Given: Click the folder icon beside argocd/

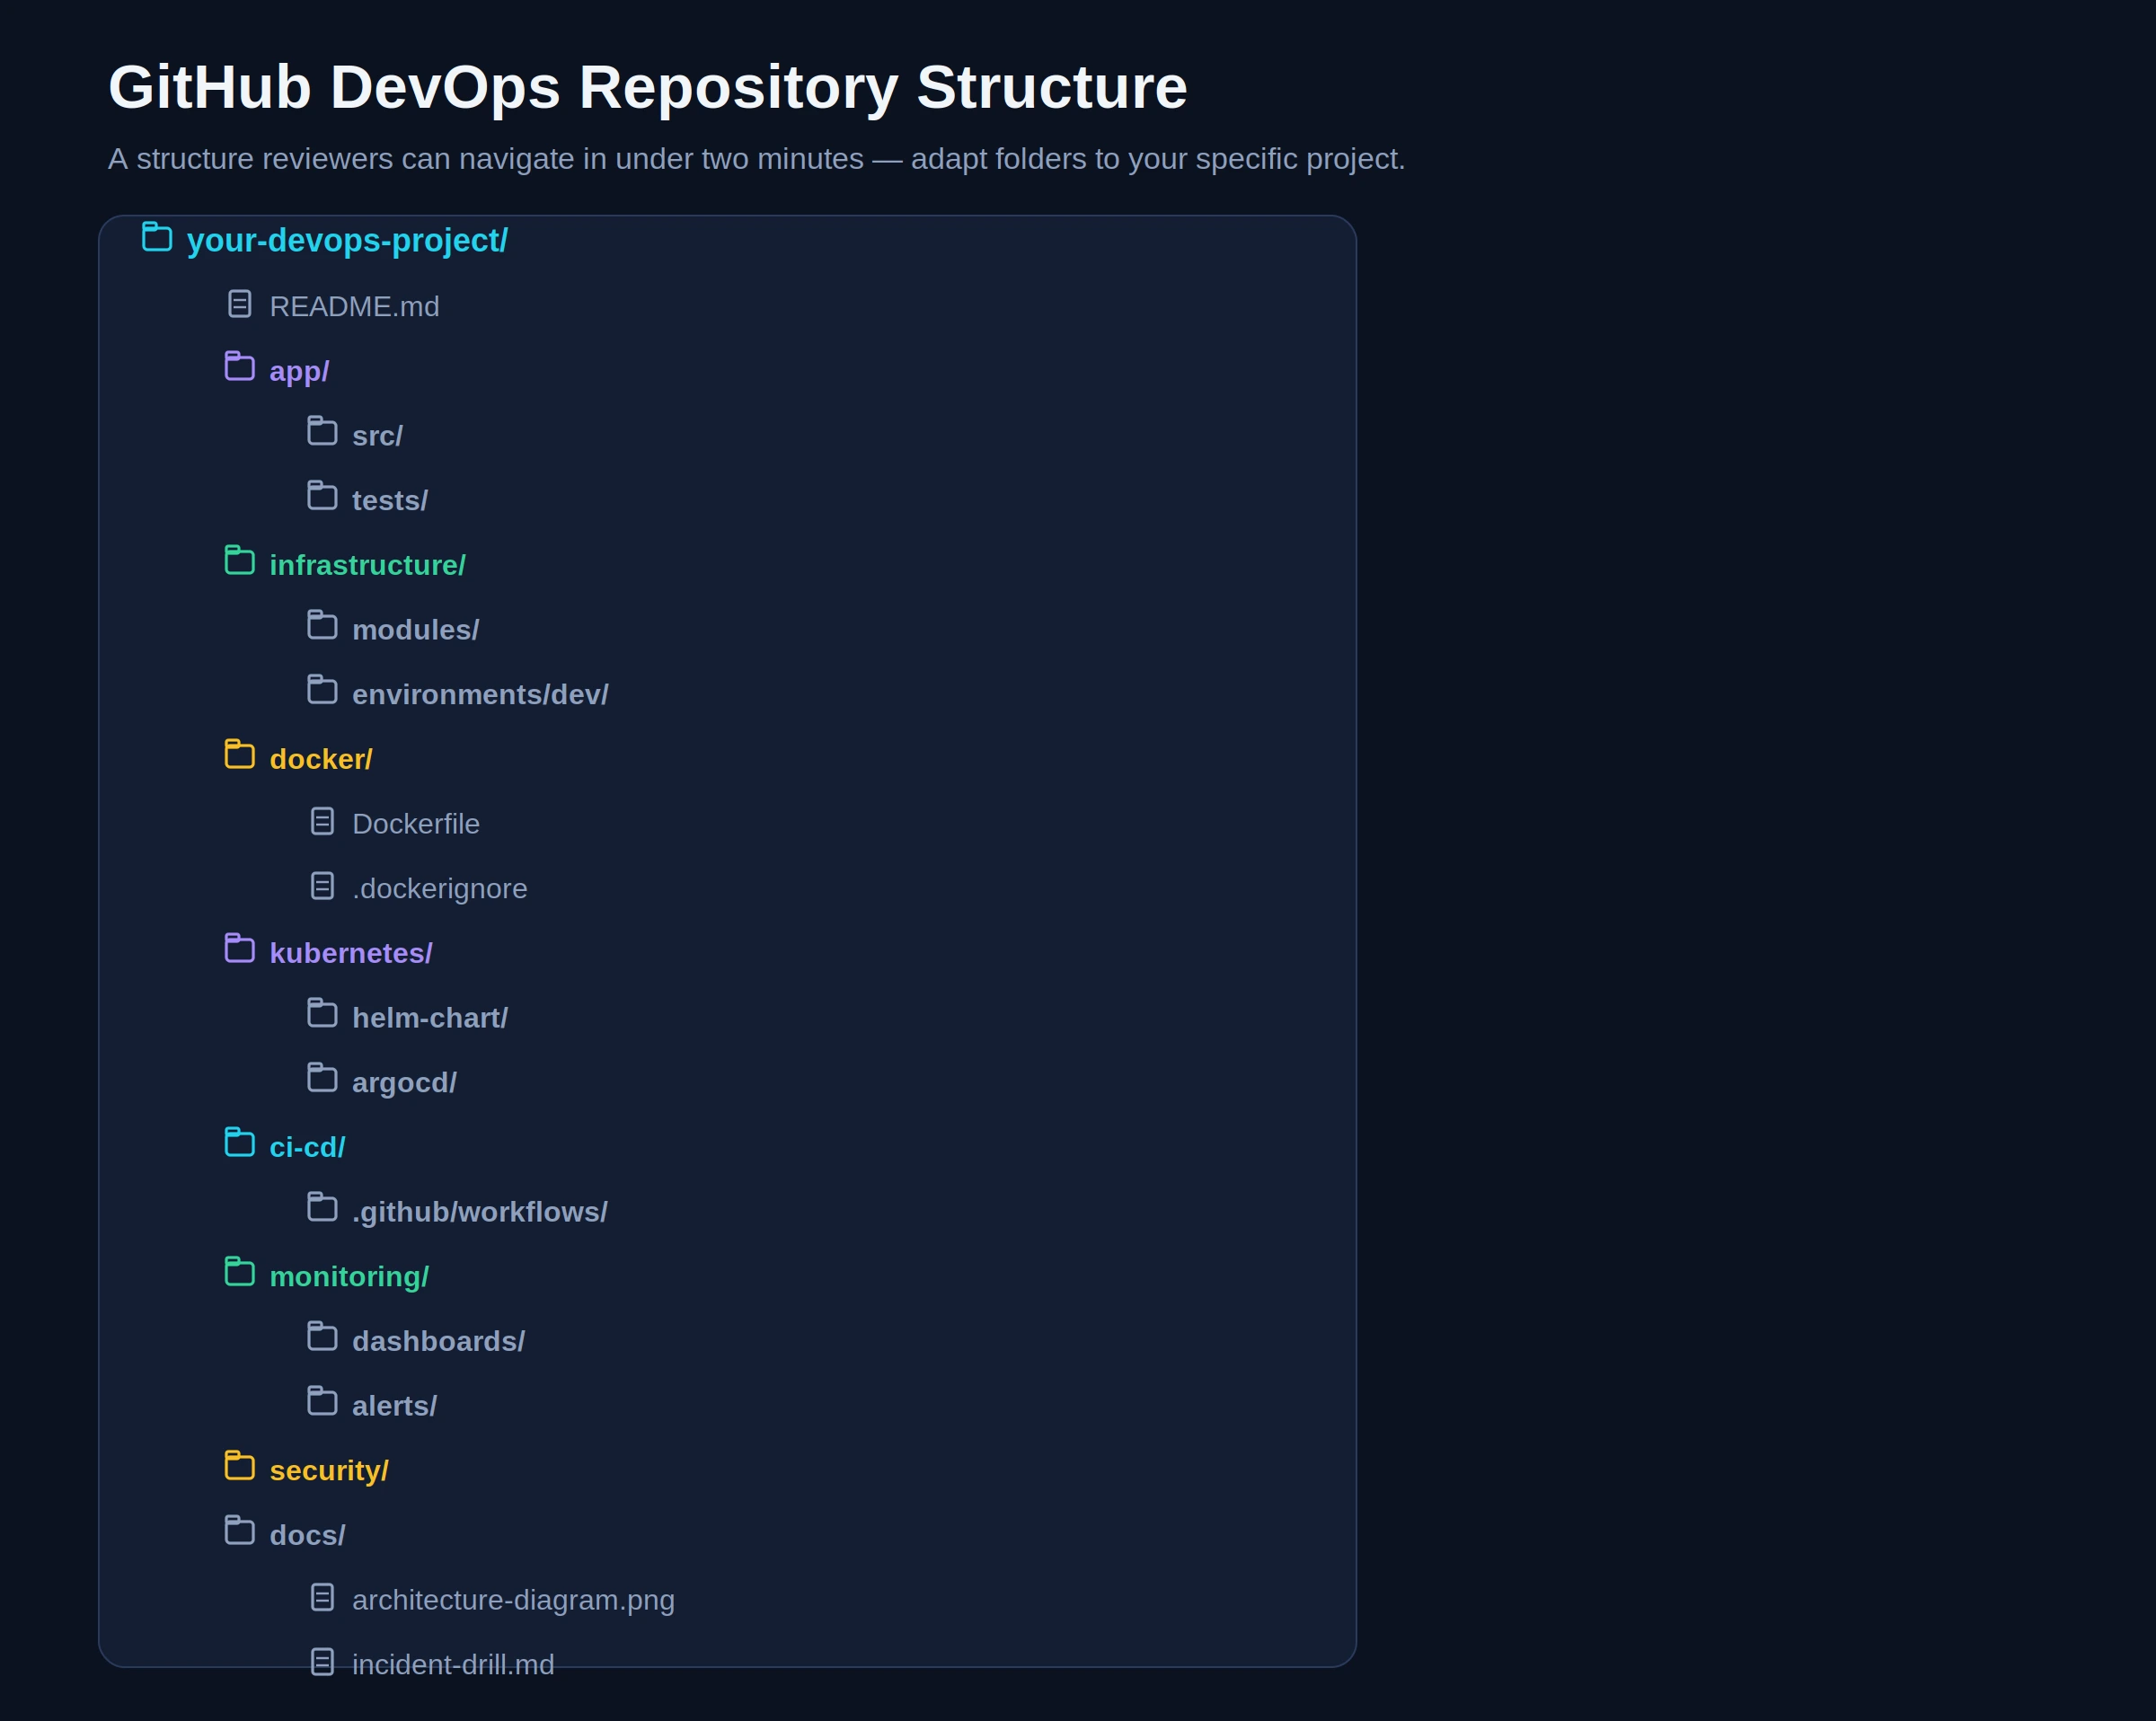Looking at the screenshot, I should coord(322,1079).
